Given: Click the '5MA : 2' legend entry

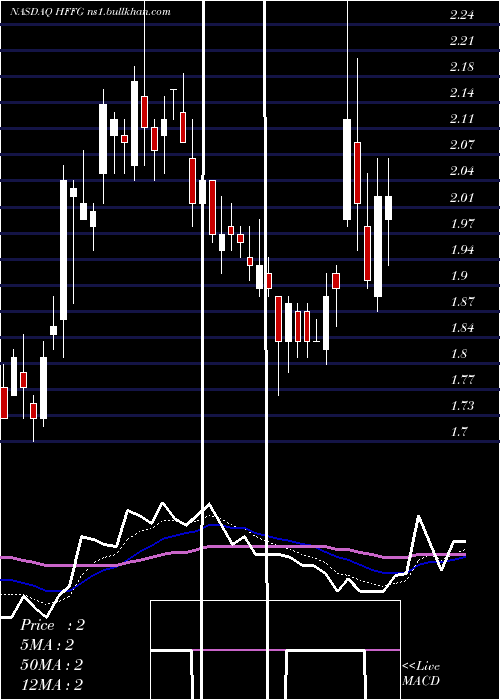Looking at the screenshot, I should click(x=47, y=645).
